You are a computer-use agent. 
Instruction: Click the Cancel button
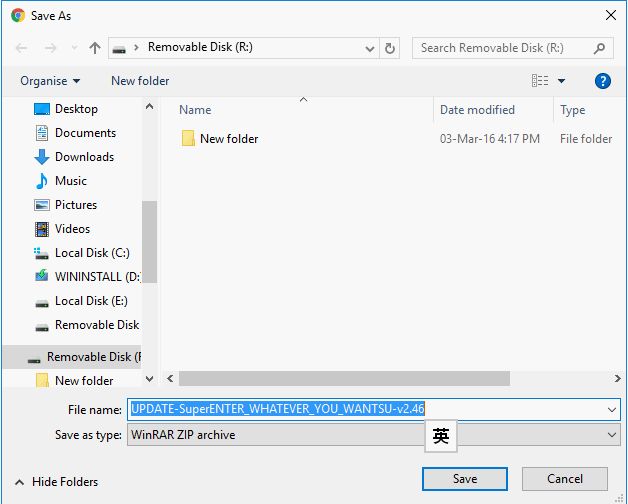565,479
